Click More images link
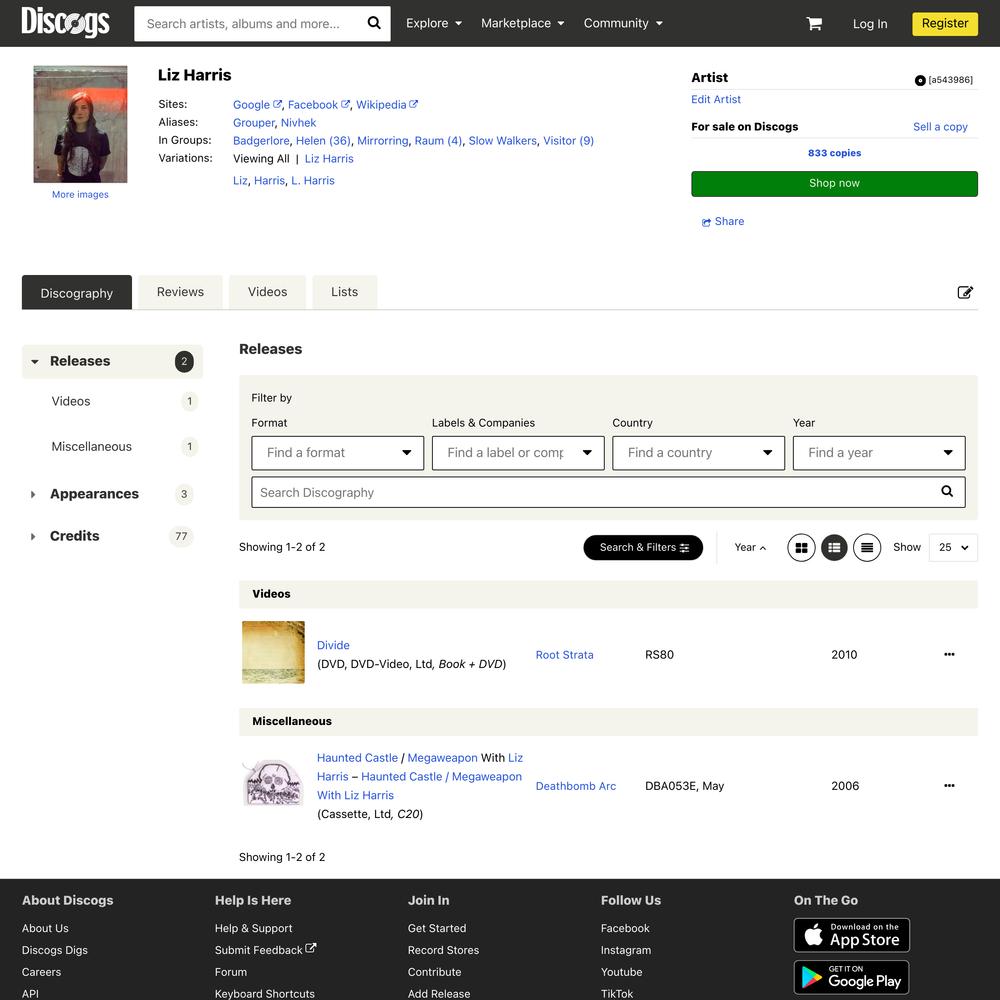1000x1000 pixels. click(x=80, y=195)
